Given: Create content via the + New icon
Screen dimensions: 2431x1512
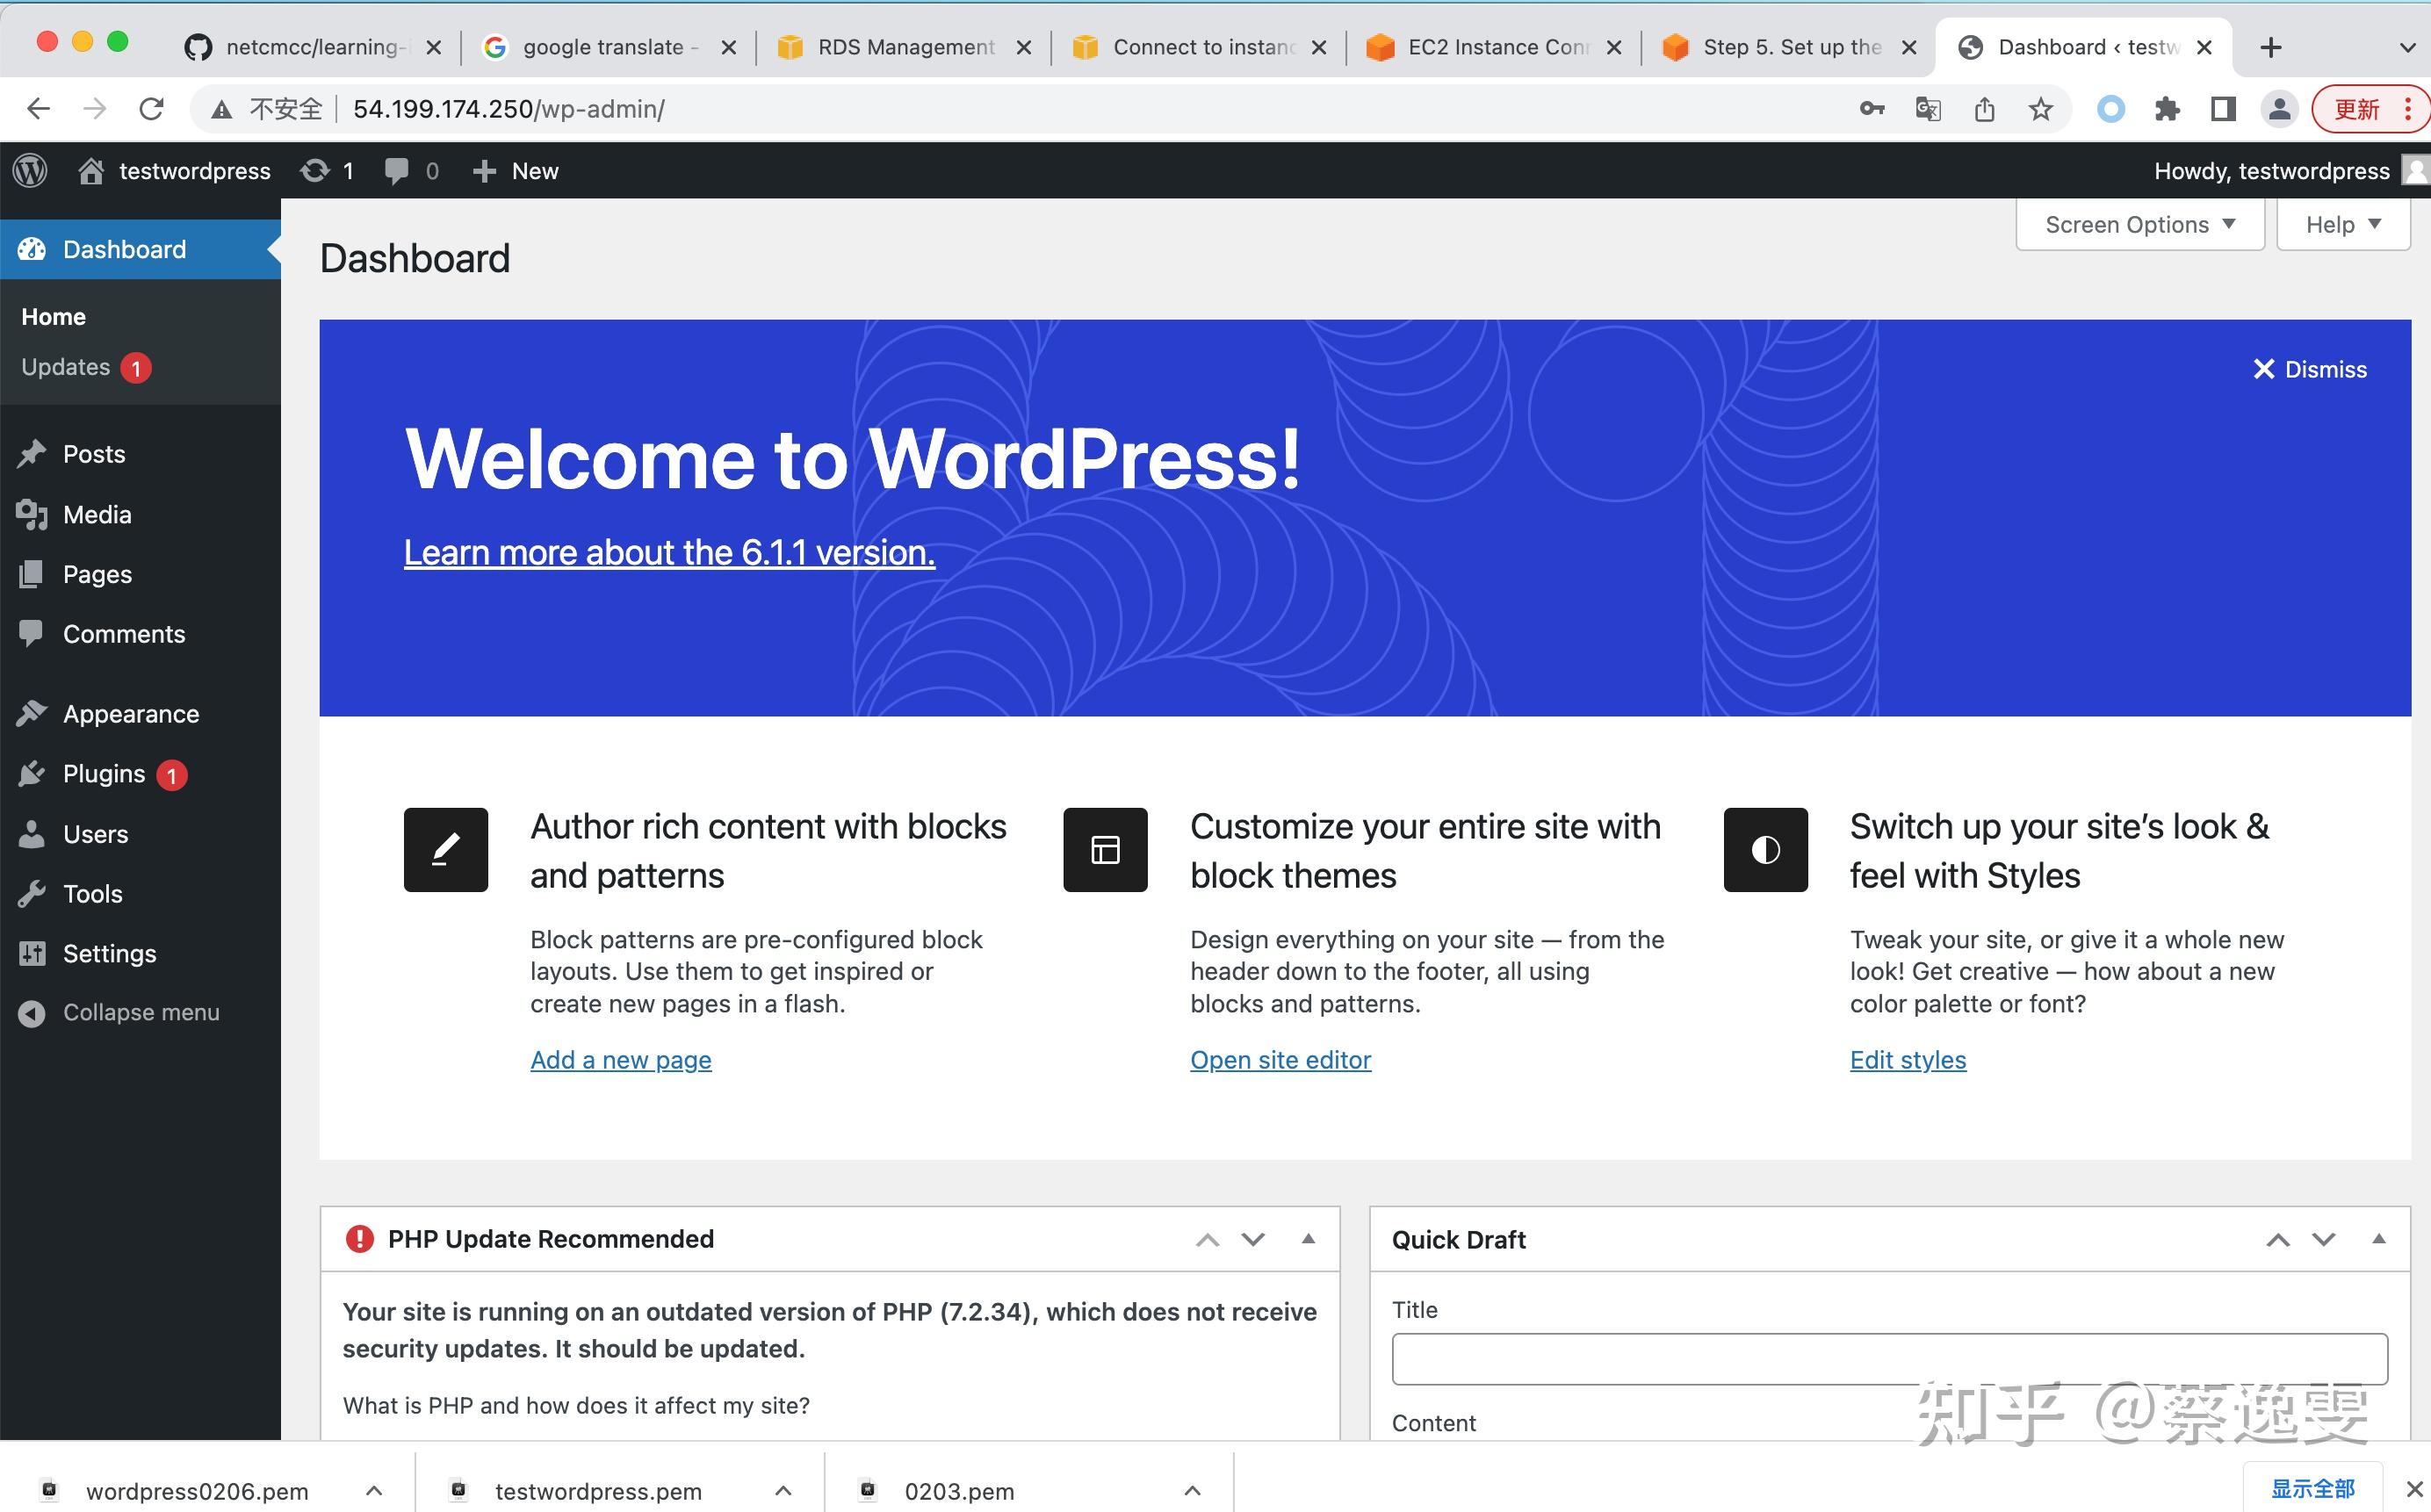Looking at the screenshot, I should coord(485,170).
